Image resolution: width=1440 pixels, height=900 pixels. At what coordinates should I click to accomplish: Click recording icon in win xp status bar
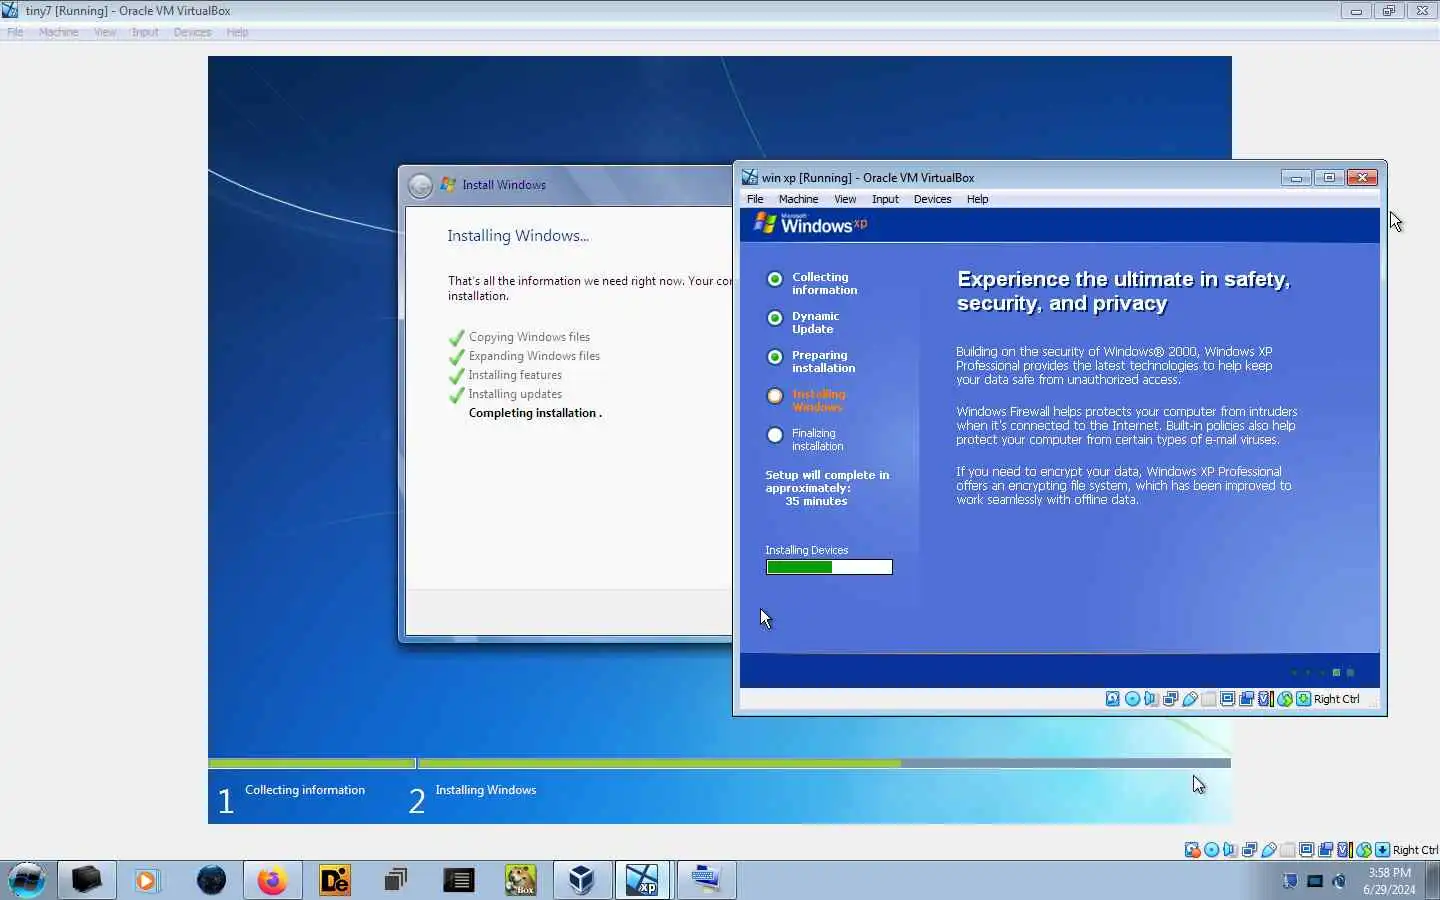[1246, 699]
